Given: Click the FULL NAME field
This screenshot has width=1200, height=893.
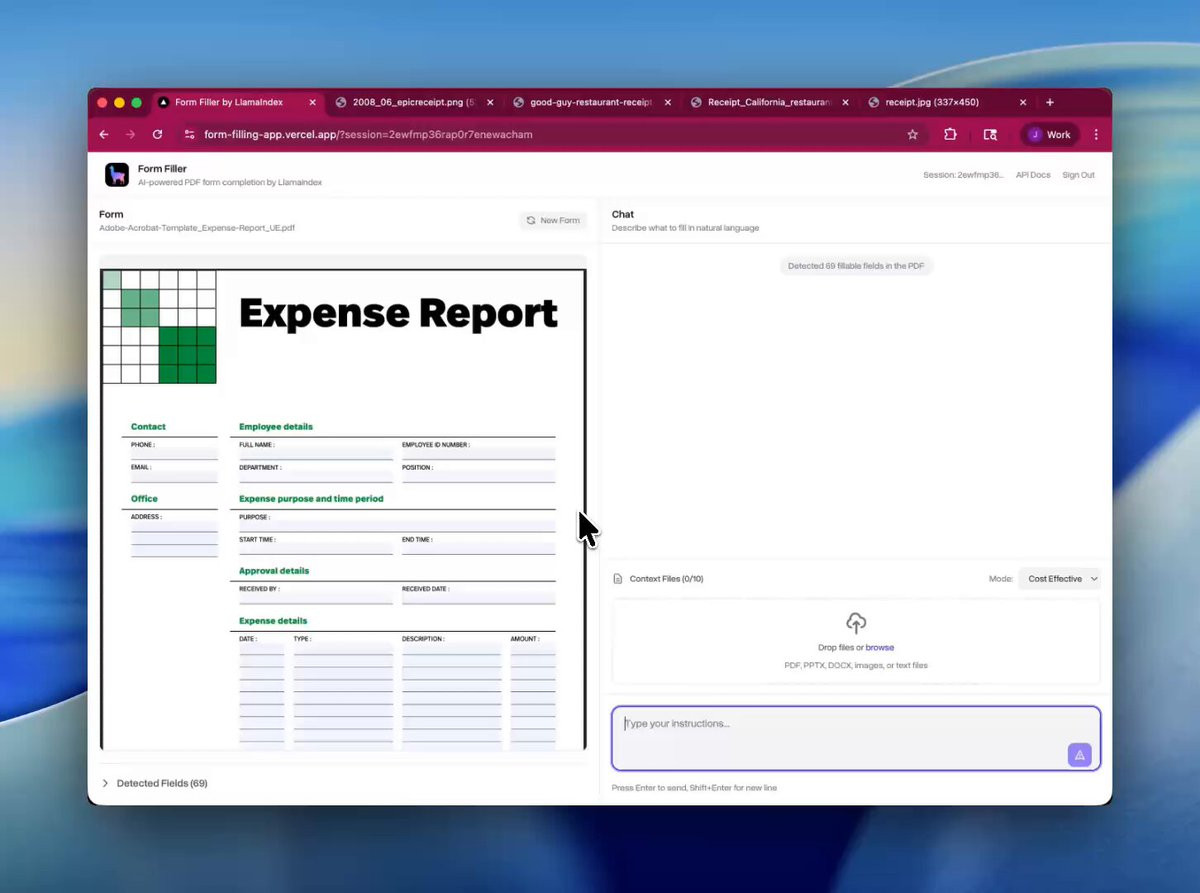Looking at the screenshot, I should [x=316, y=454].
